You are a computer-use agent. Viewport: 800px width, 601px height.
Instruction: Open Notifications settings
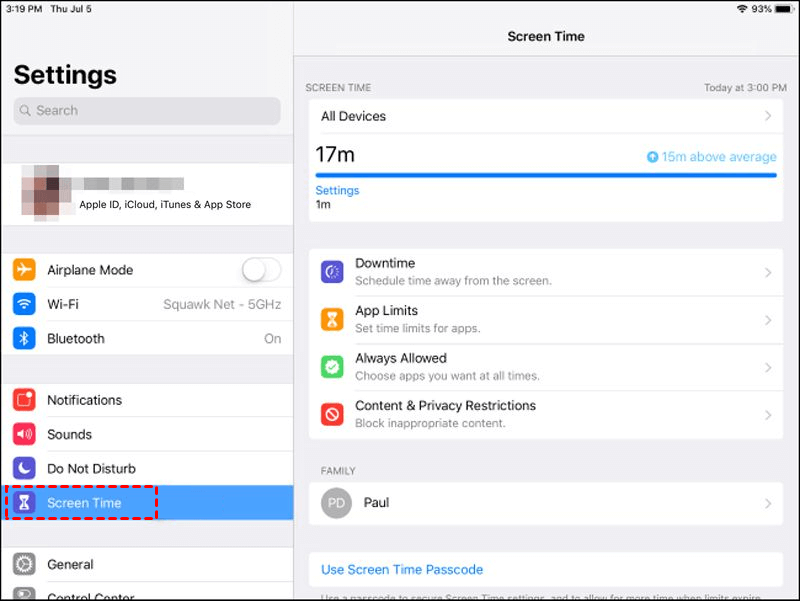pos(147,400)
